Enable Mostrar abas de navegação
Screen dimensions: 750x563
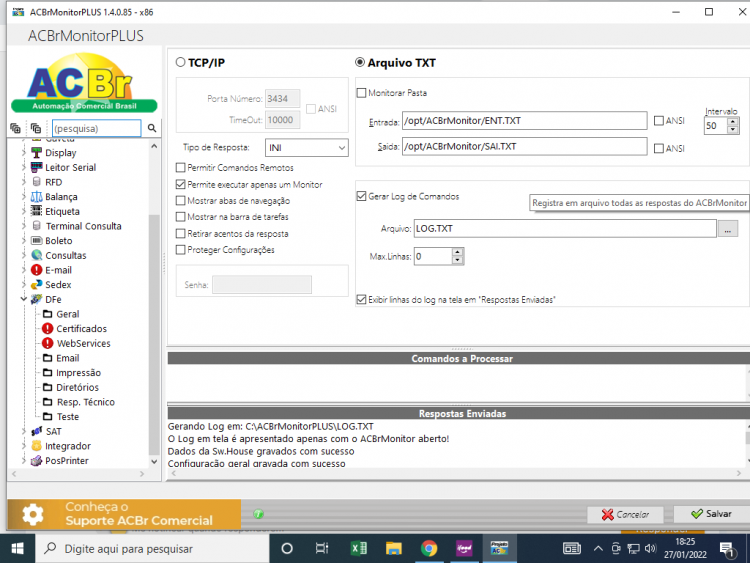tap(180, 200)
